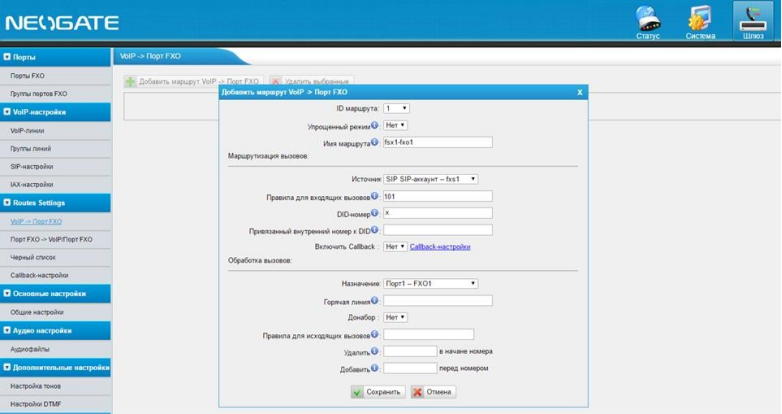This screenshot has height=414, width=782.
Task: Open SIP-настройки in the sidebar
Action: [x=32, y=166]
